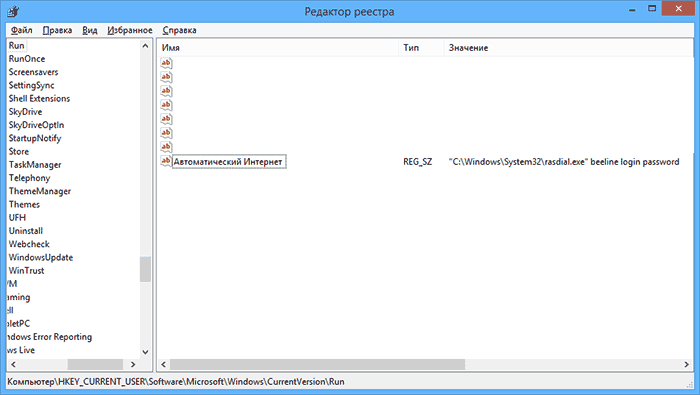Click the values pane scroll left arrow
This screenshot has height=395, width=700.
[164, 364]
